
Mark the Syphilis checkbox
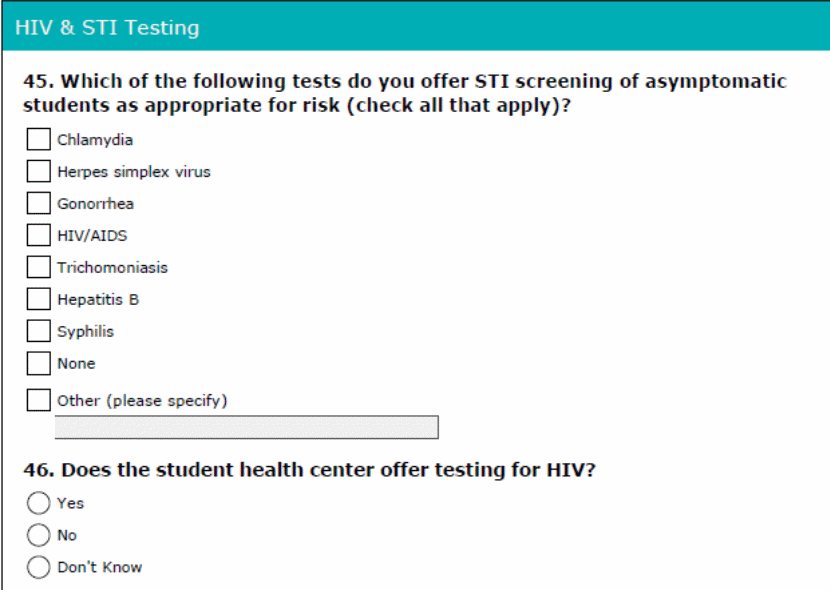point(38,331)
